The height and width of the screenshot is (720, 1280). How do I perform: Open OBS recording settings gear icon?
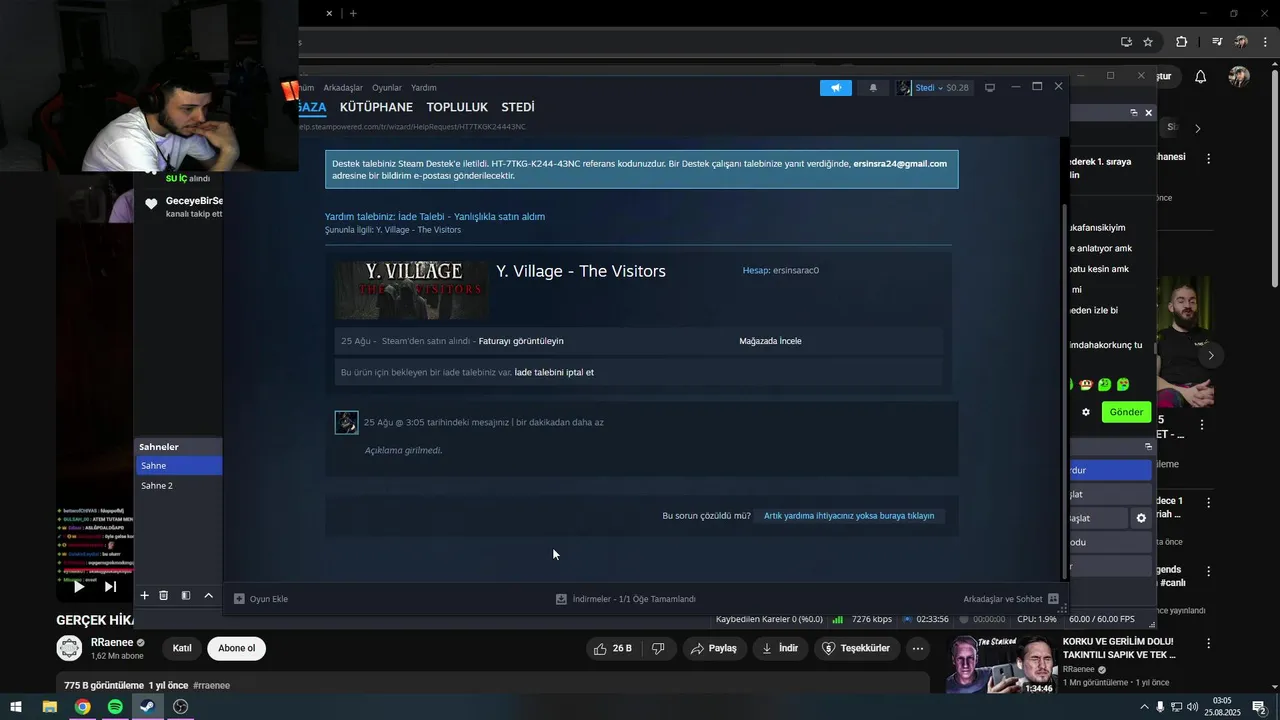1141,518
